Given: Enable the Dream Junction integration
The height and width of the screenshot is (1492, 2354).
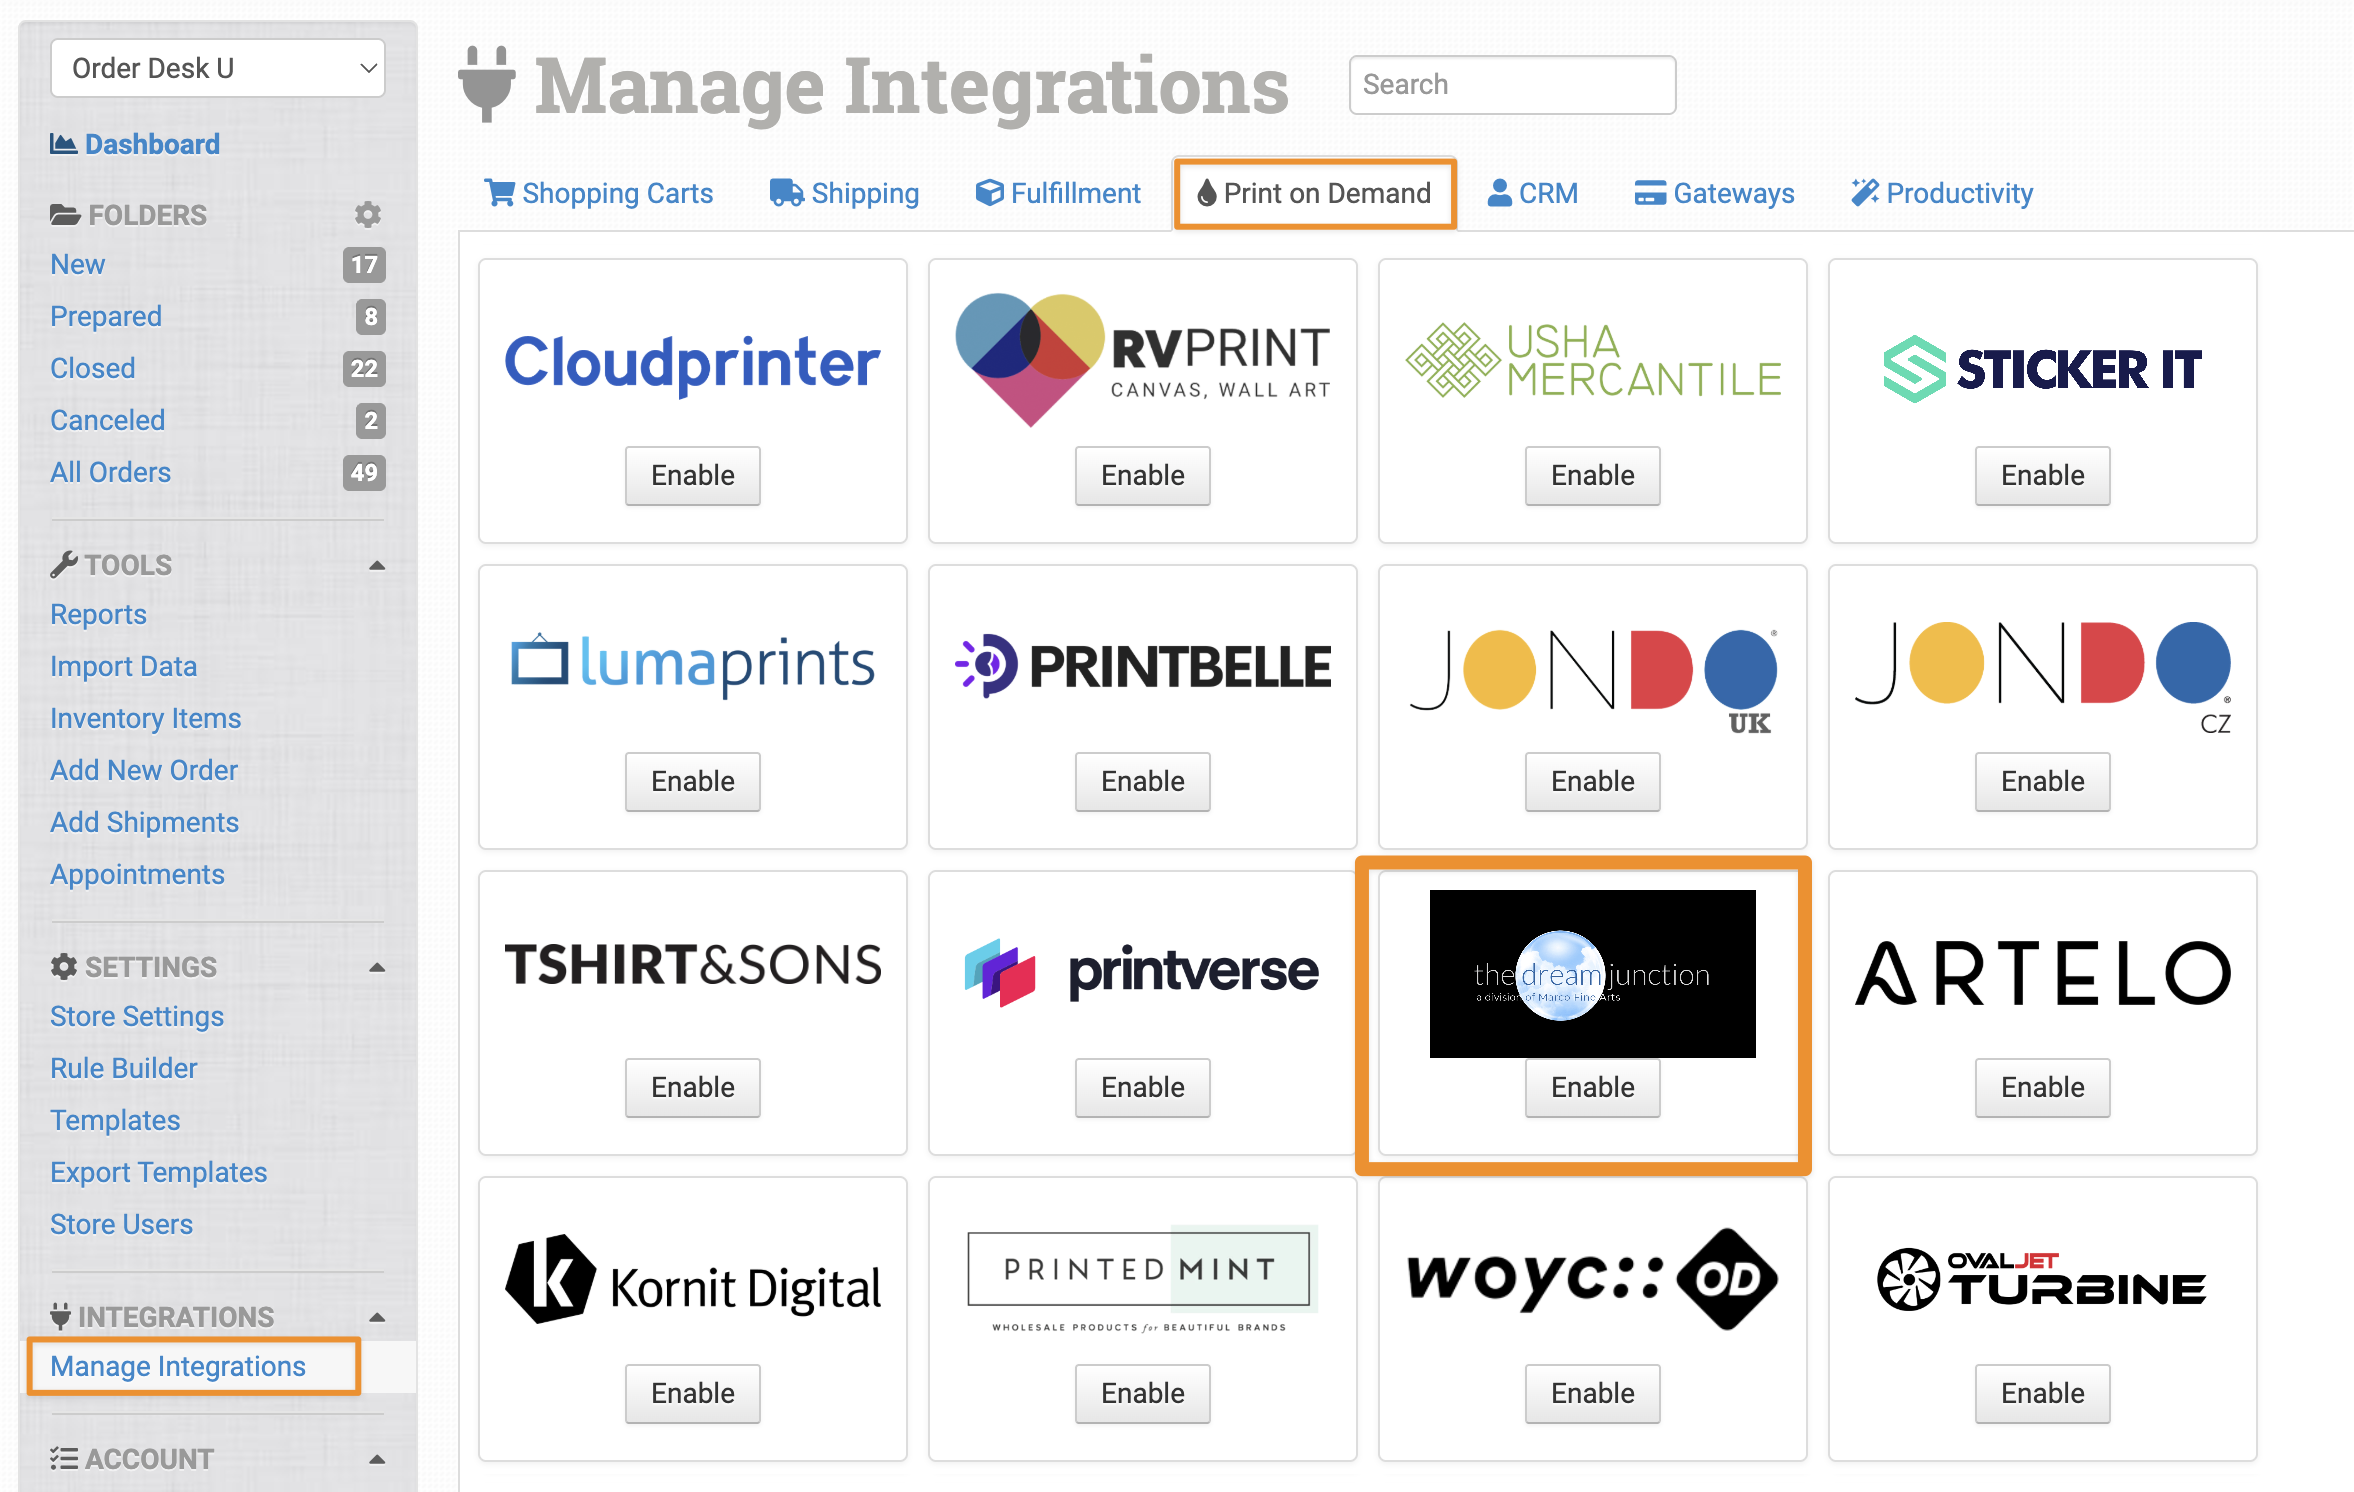Looking at the screenshot, I should pyautogui.click(x=1592, y=1087).
